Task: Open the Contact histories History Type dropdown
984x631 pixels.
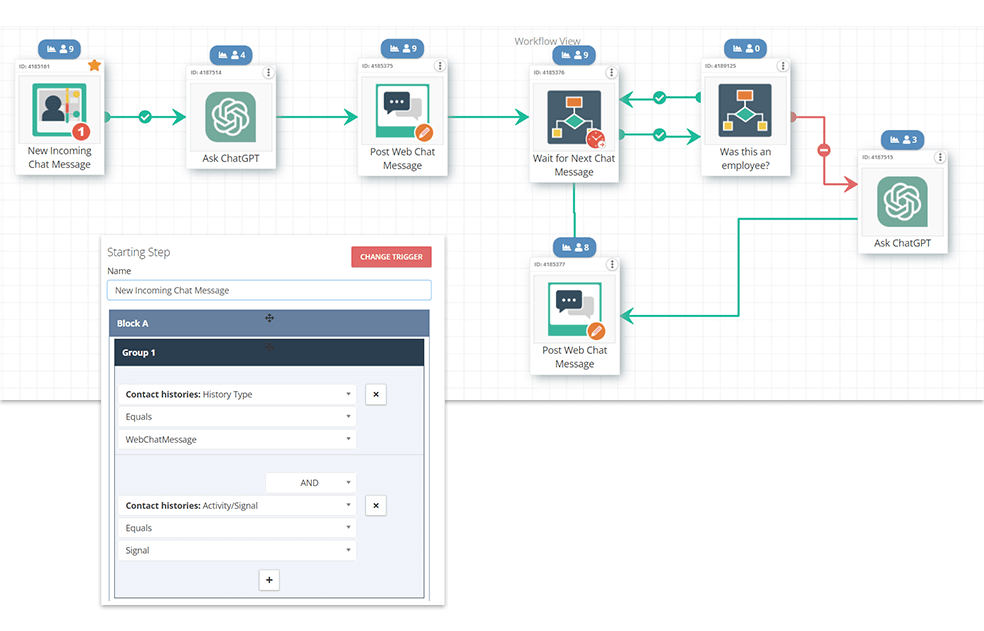Action: click(237, 394)
